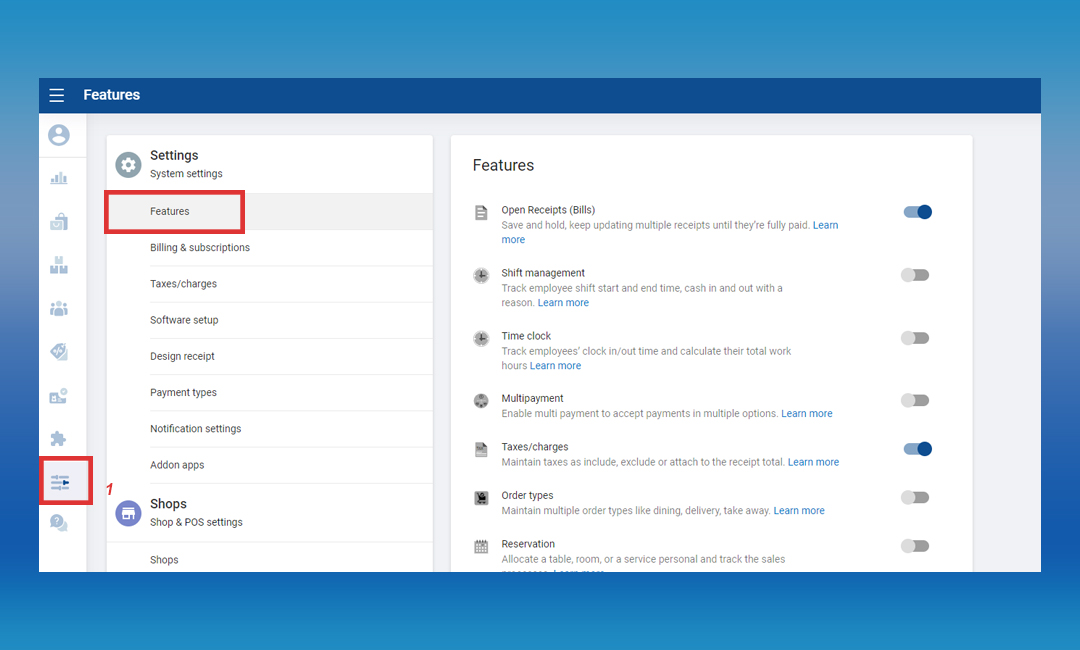Turn off the Taxes/charges feature toggle

tap(917, 449)
